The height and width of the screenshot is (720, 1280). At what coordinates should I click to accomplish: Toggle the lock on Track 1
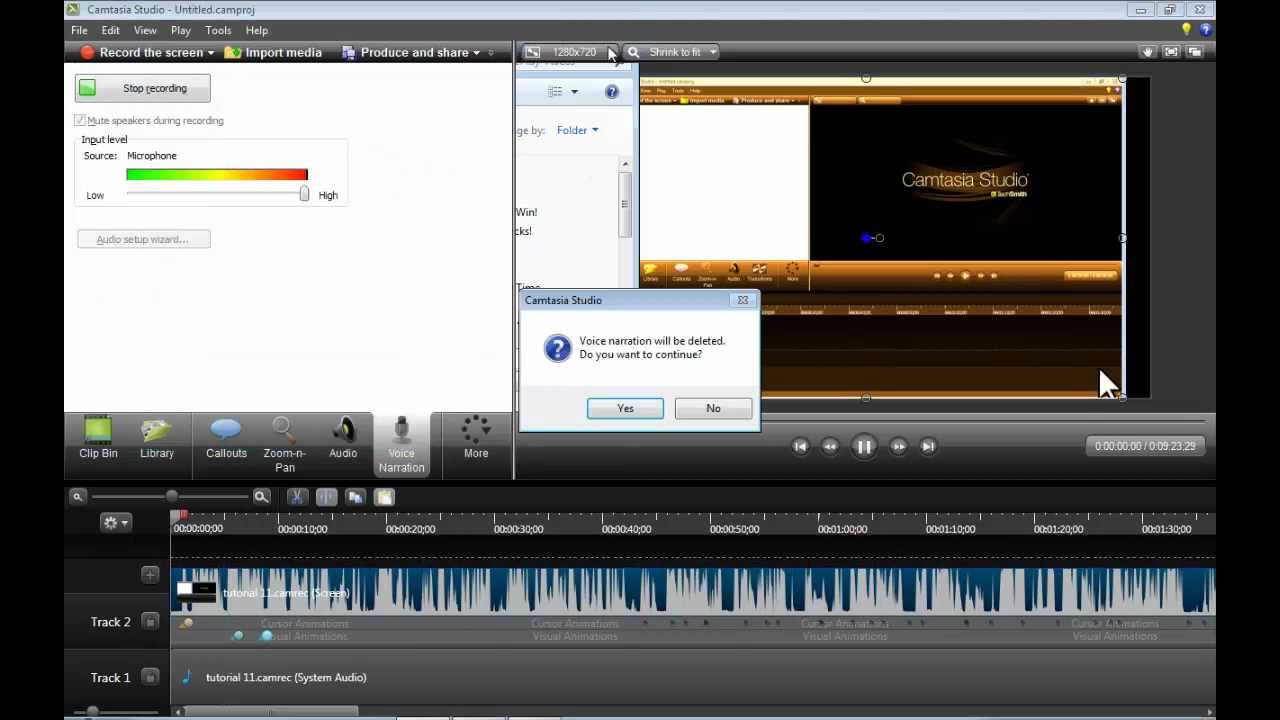pos(150,678)
